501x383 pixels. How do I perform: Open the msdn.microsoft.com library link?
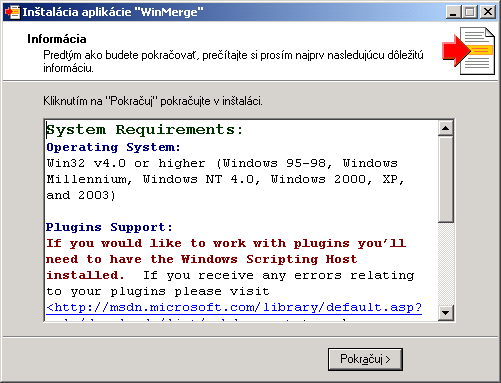(234, 307)
